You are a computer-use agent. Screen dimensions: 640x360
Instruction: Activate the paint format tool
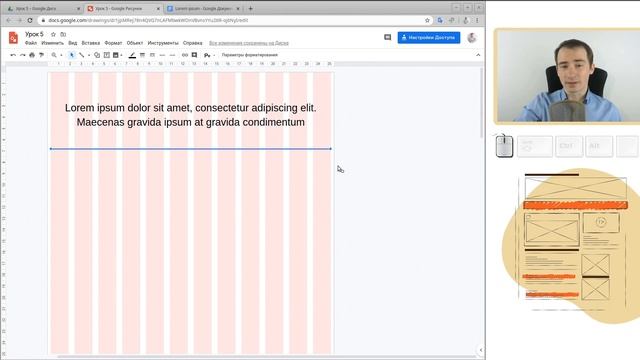click(x=41, y=55)
